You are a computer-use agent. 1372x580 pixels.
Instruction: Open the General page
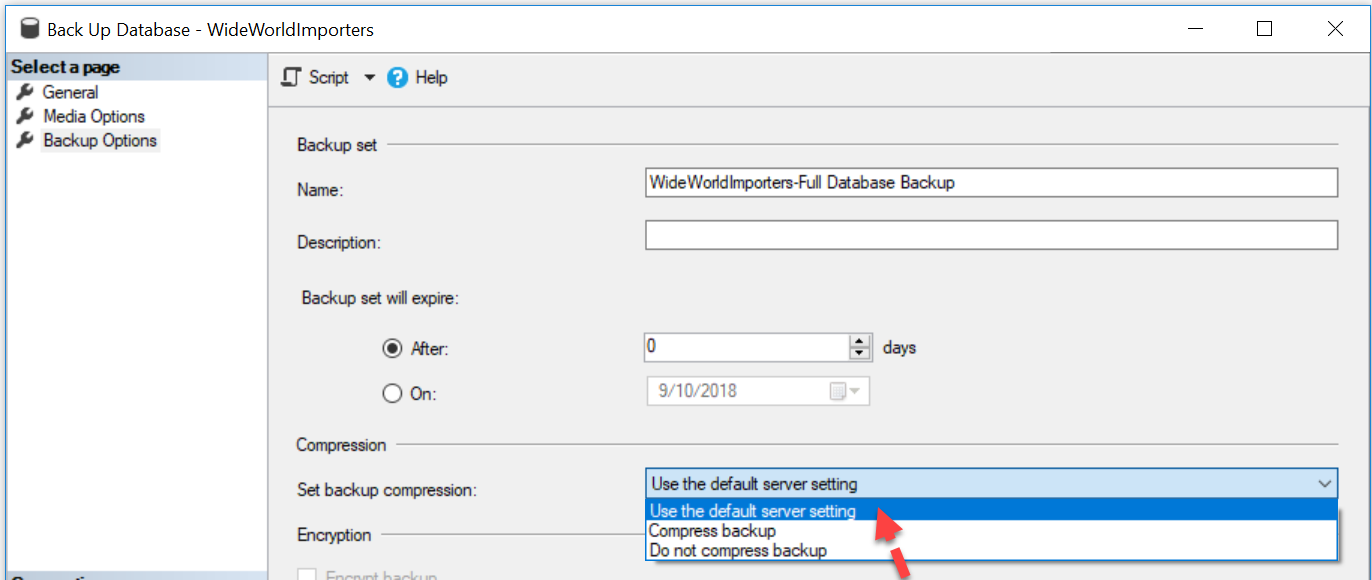pos(70,92)
